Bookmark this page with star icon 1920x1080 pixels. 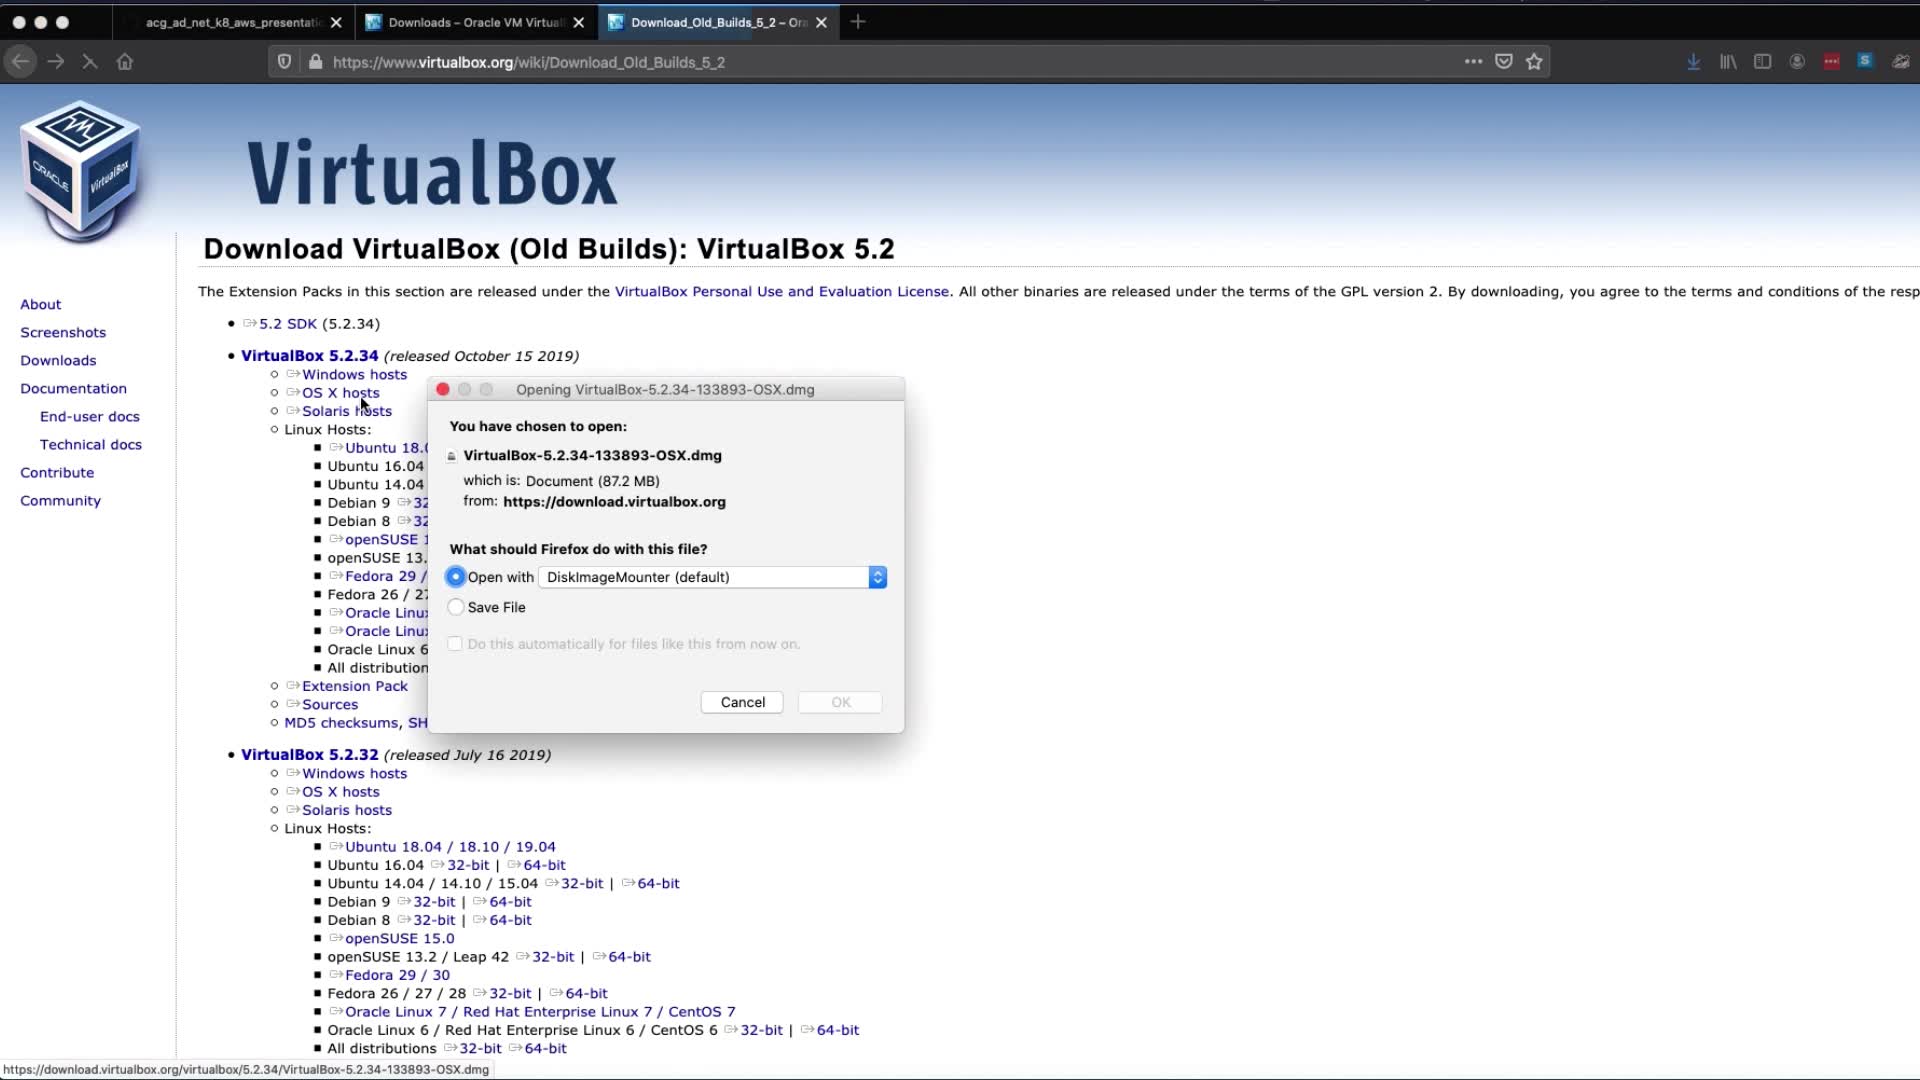1534,62
